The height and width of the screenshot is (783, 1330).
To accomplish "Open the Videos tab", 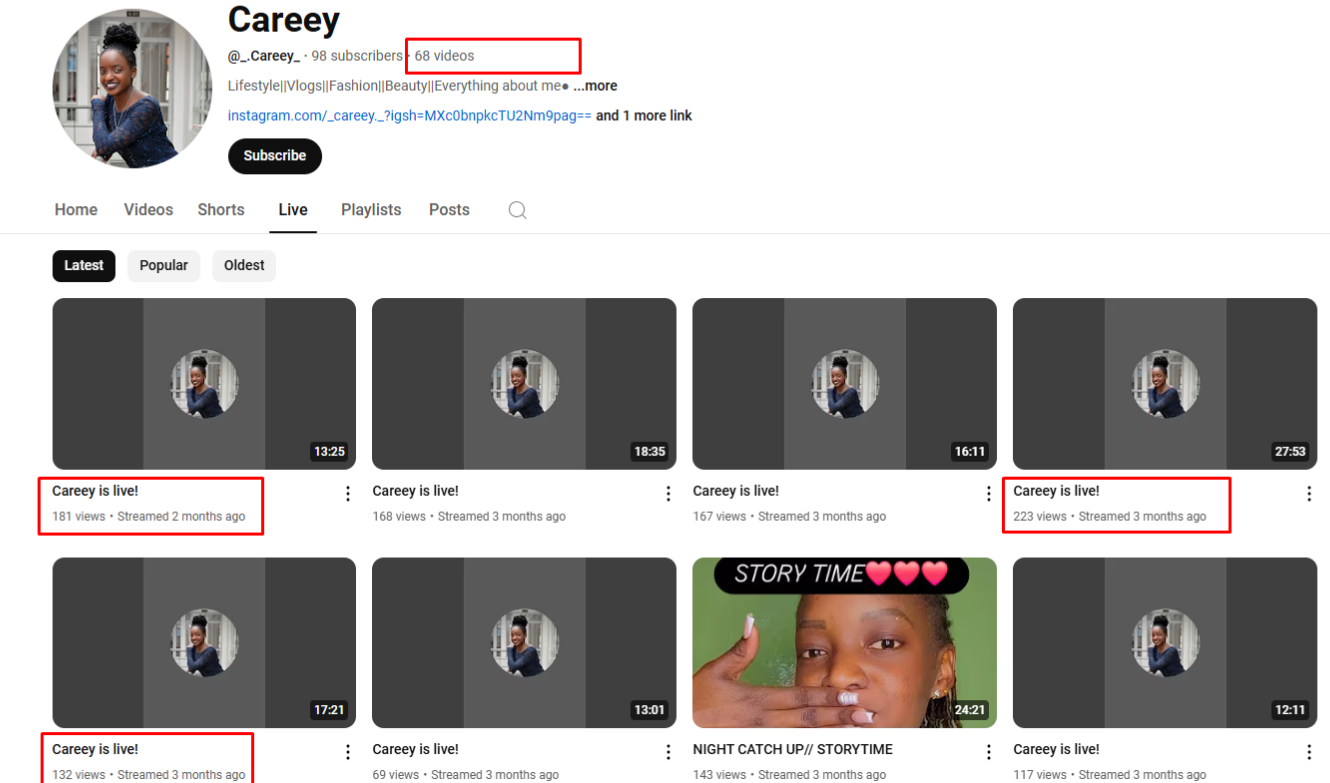I will 148,210.
